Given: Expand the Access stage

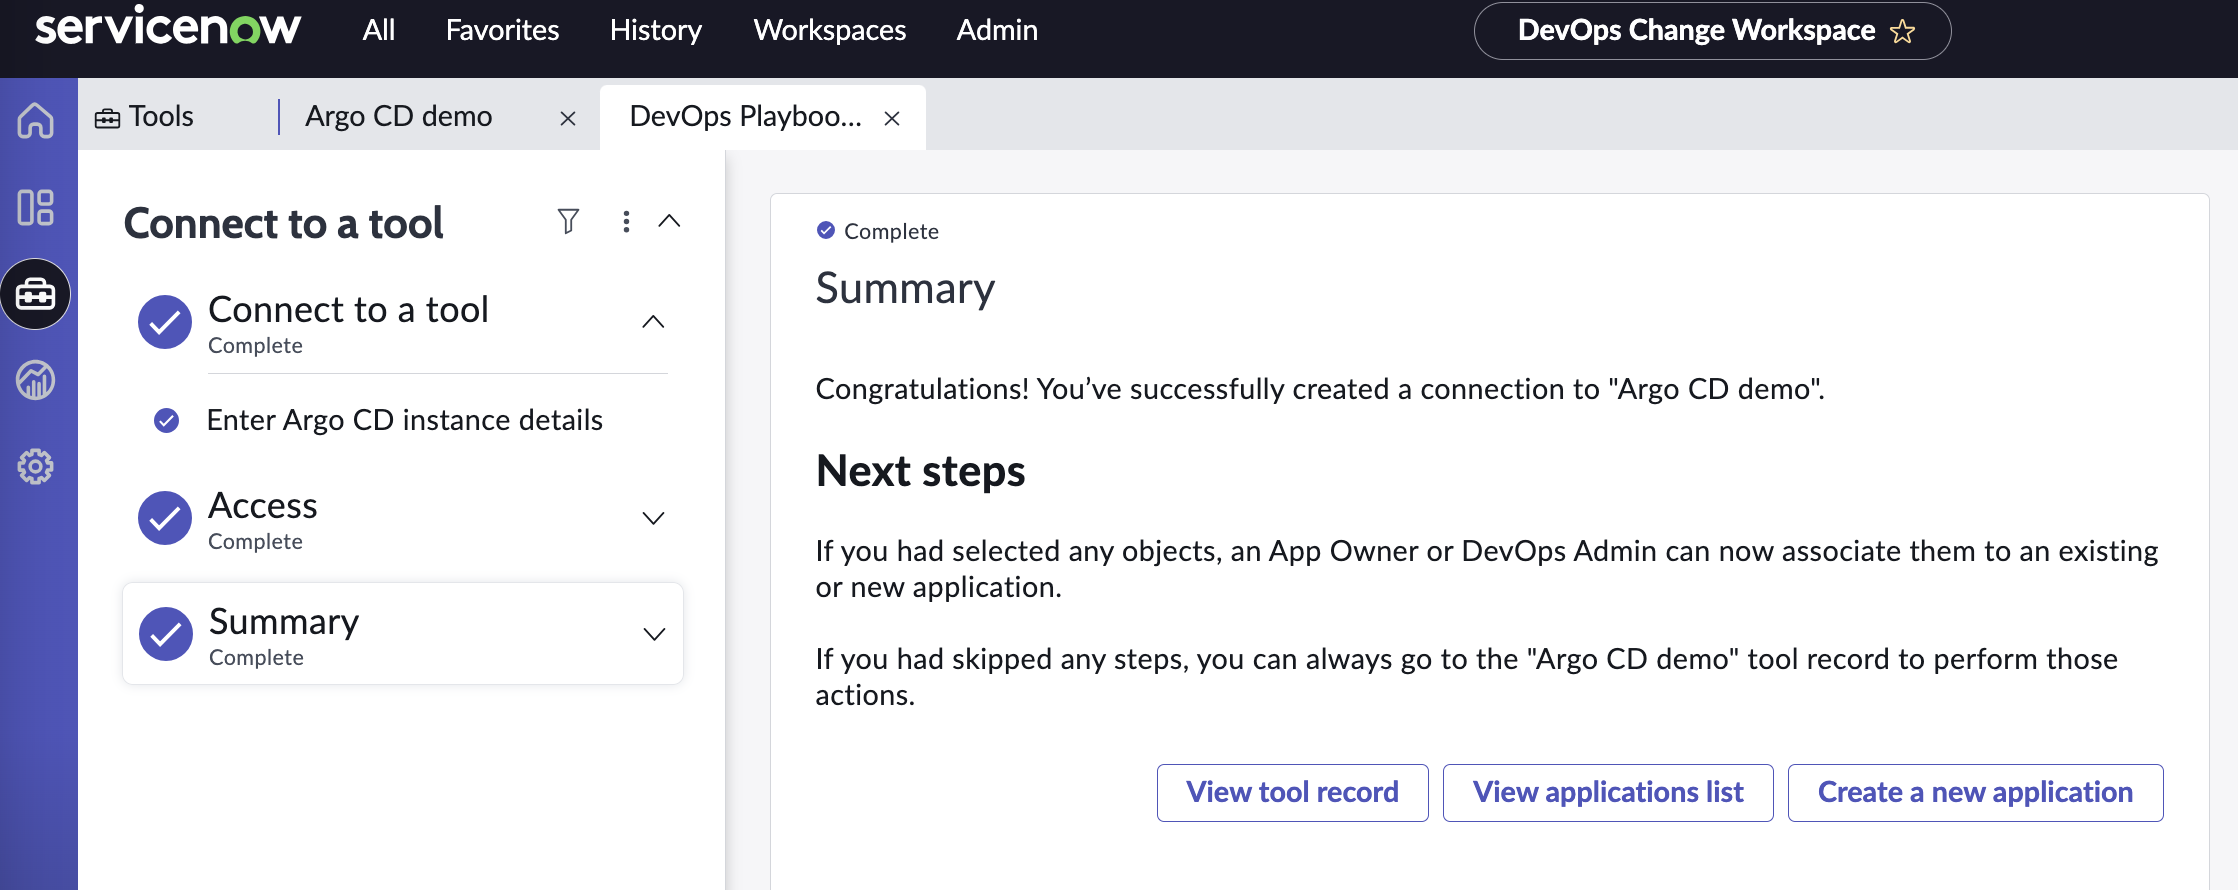Looking at the screenshot, I should 653,518.
